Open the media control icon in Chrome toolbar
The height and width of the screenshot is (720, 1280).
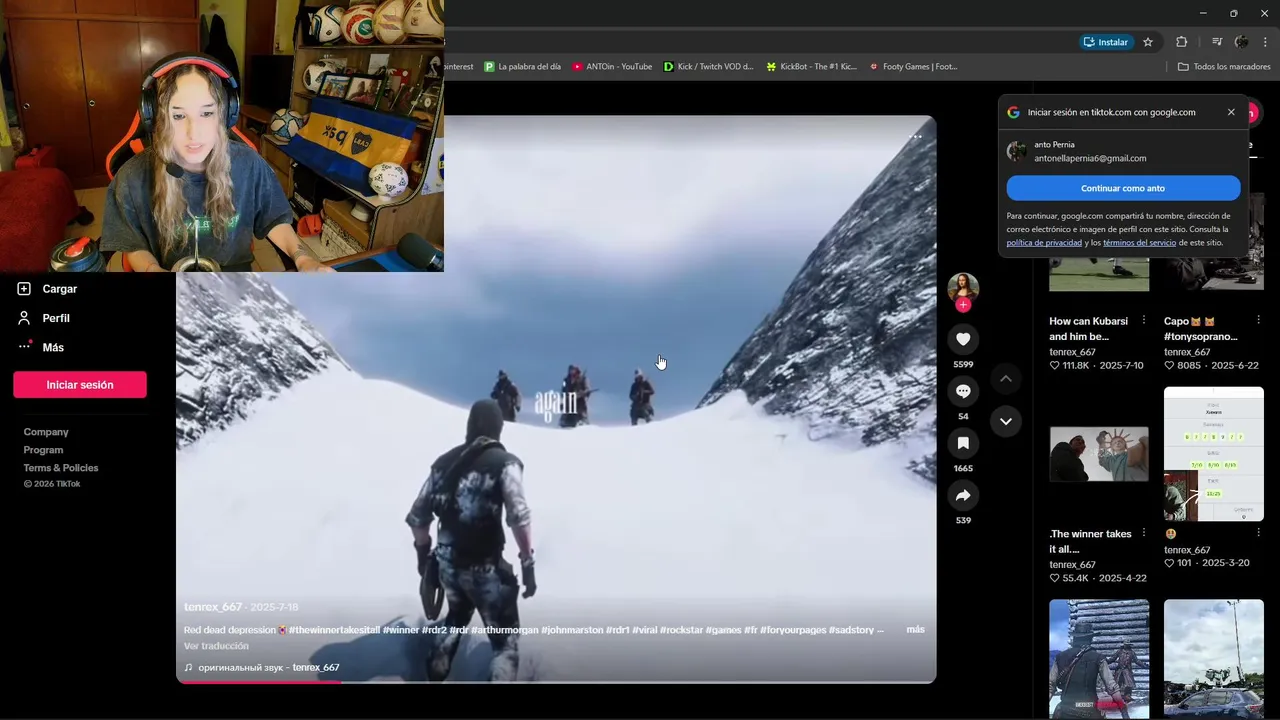pos(1216,42)
